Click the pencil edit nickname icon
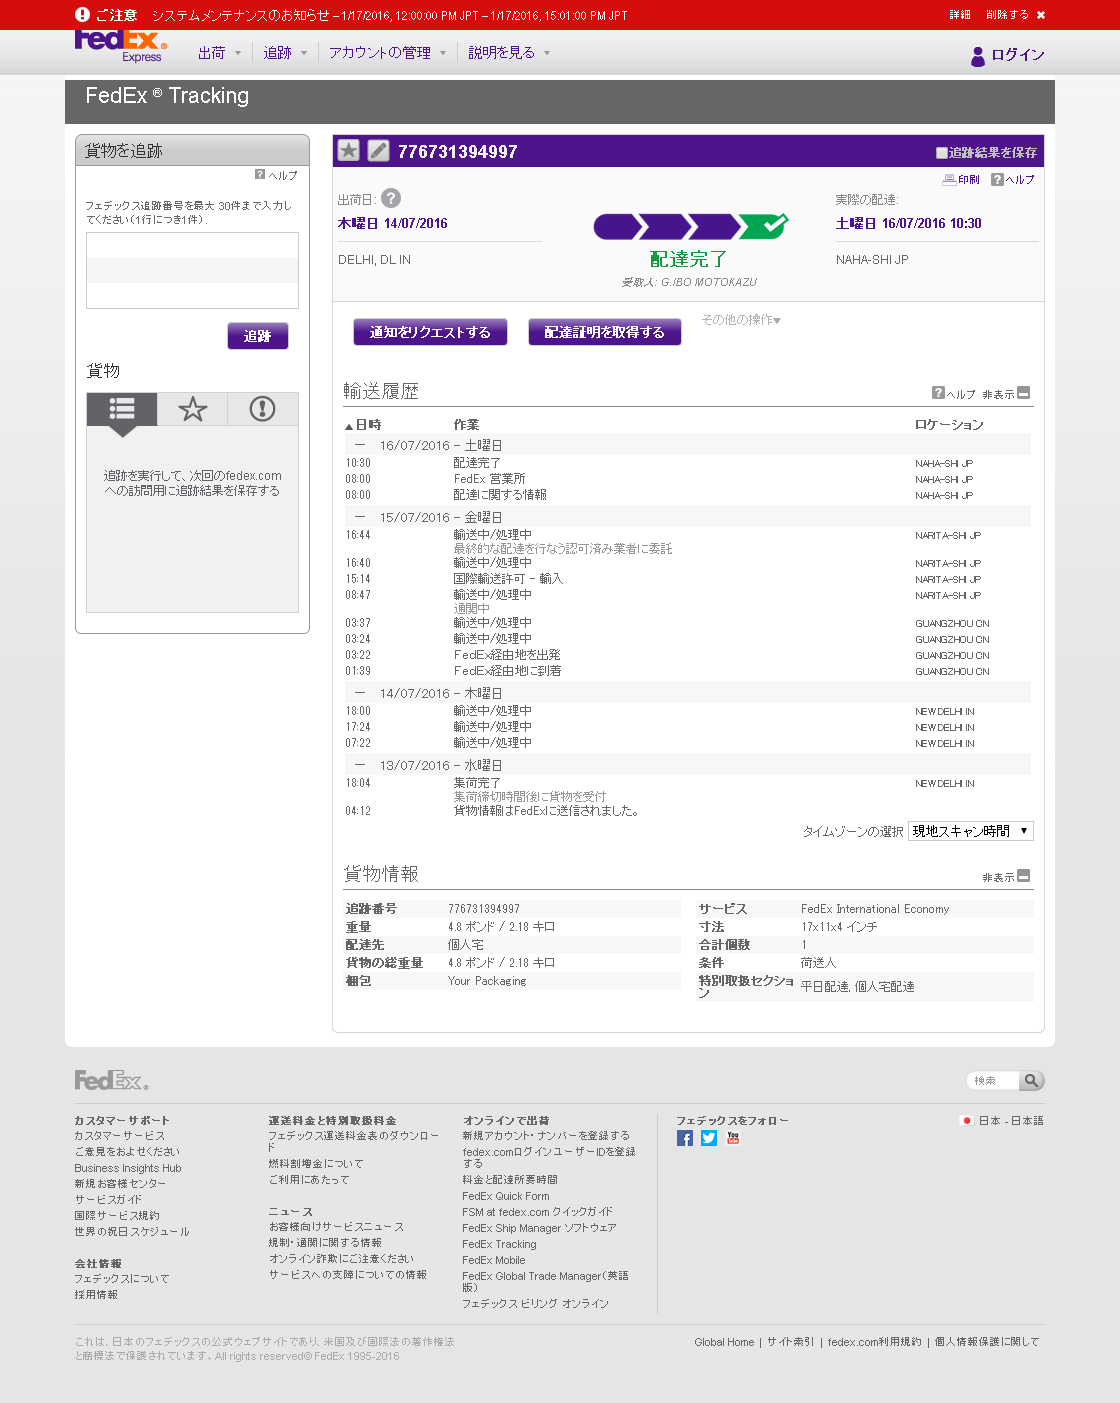This screenshot has height=1403, width=1120. pyautogui.click(x=378, y=150)
